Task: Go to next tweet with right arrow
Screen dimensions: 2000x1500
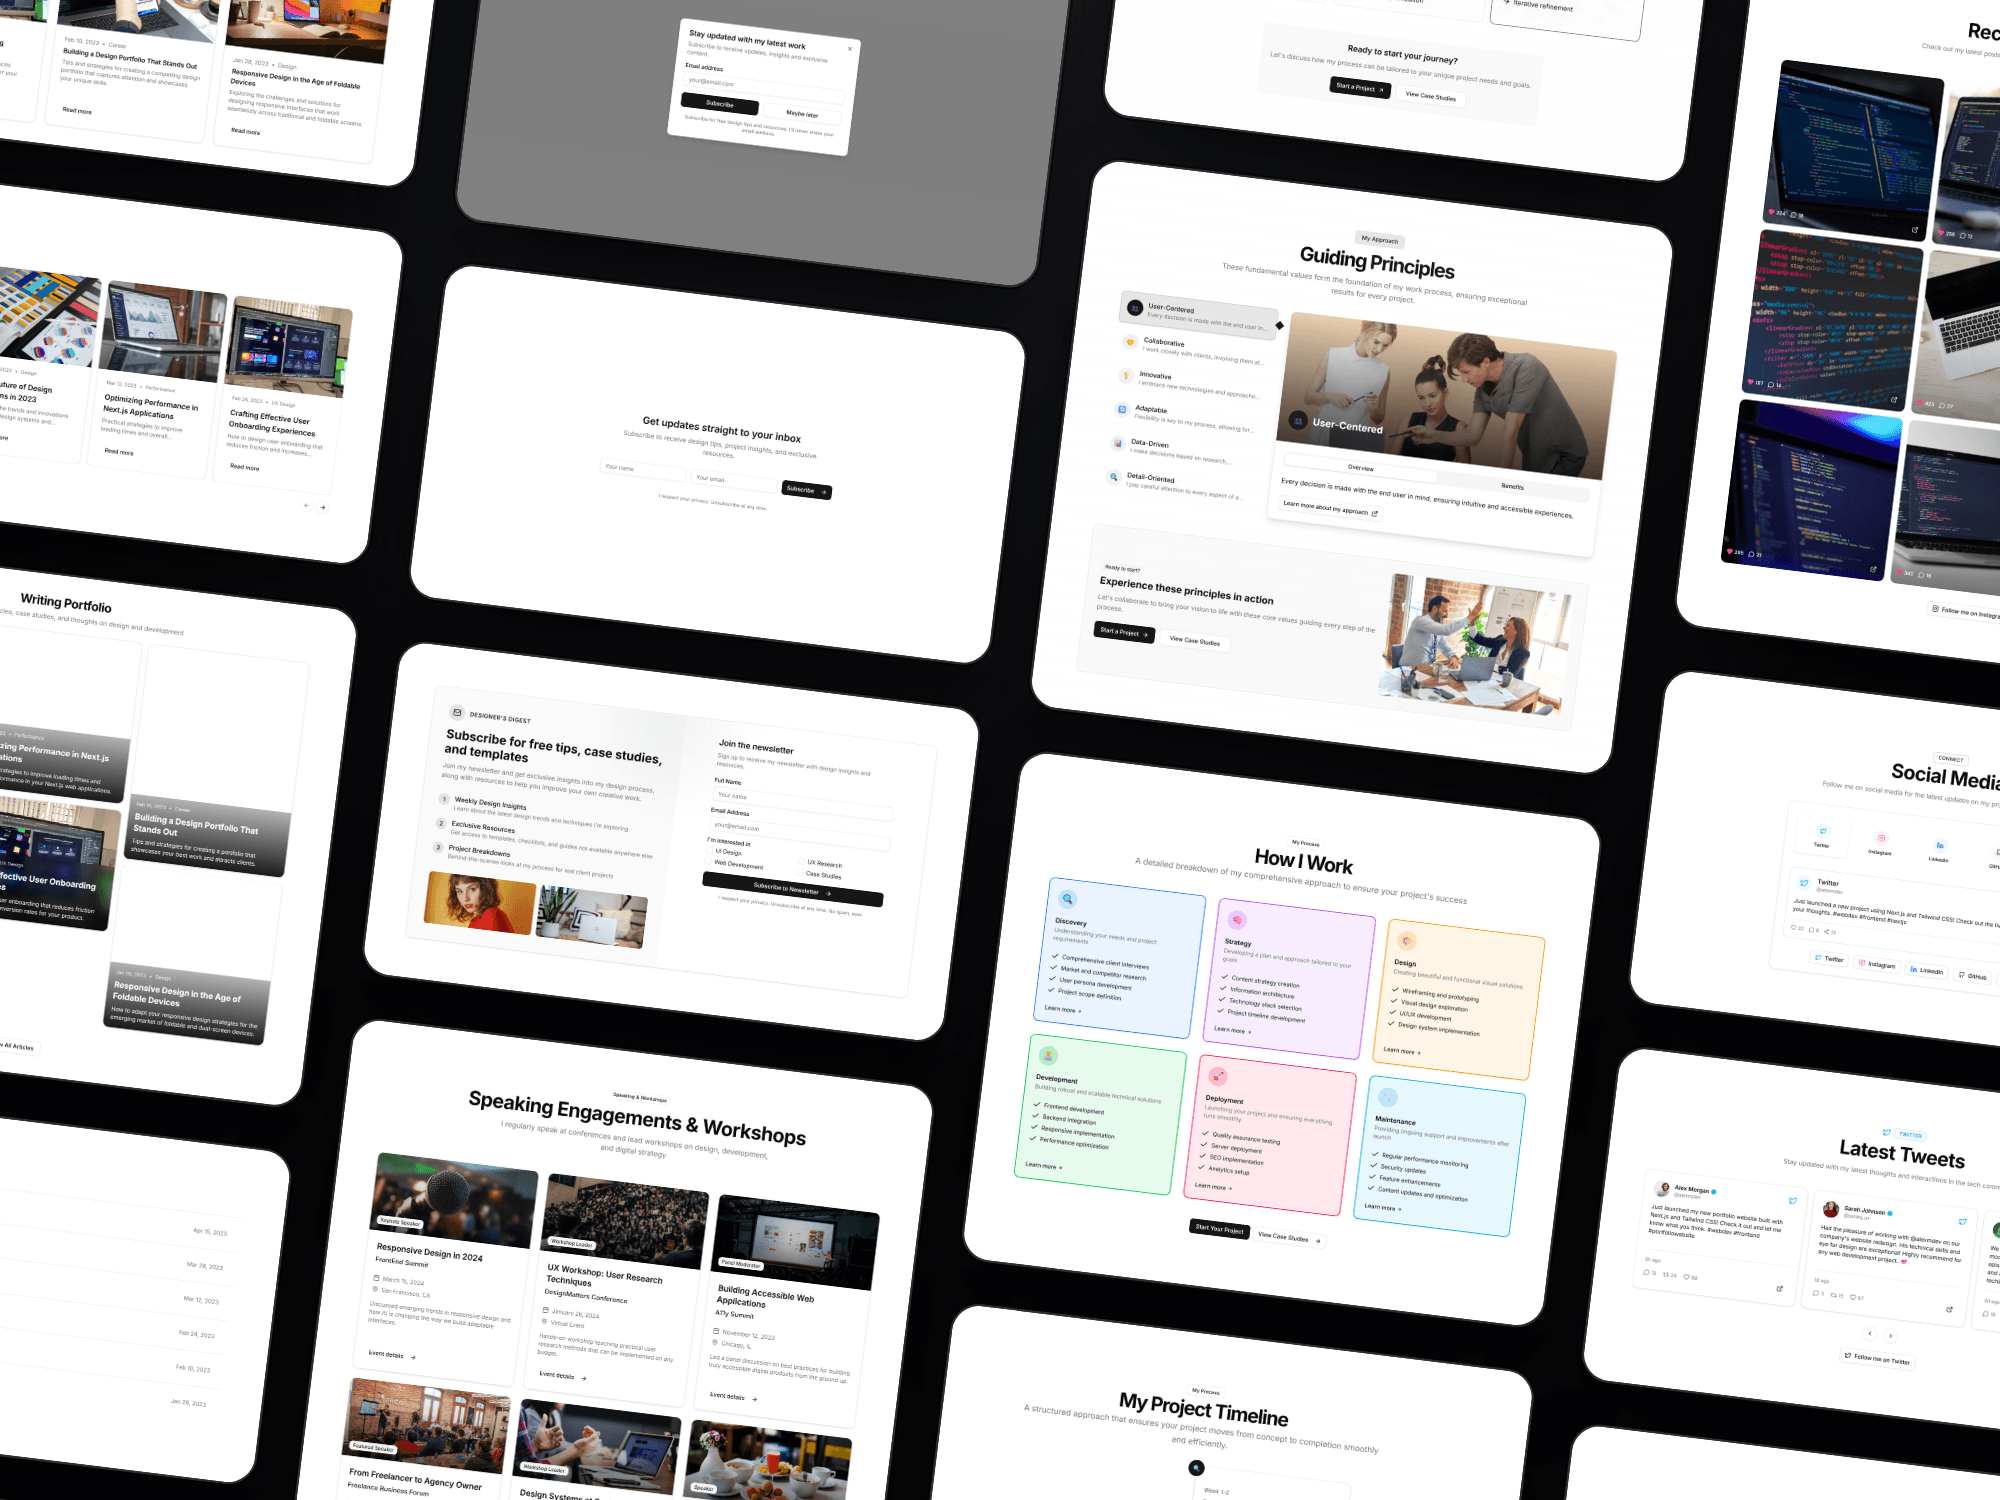Action: pos(1890,1336)
